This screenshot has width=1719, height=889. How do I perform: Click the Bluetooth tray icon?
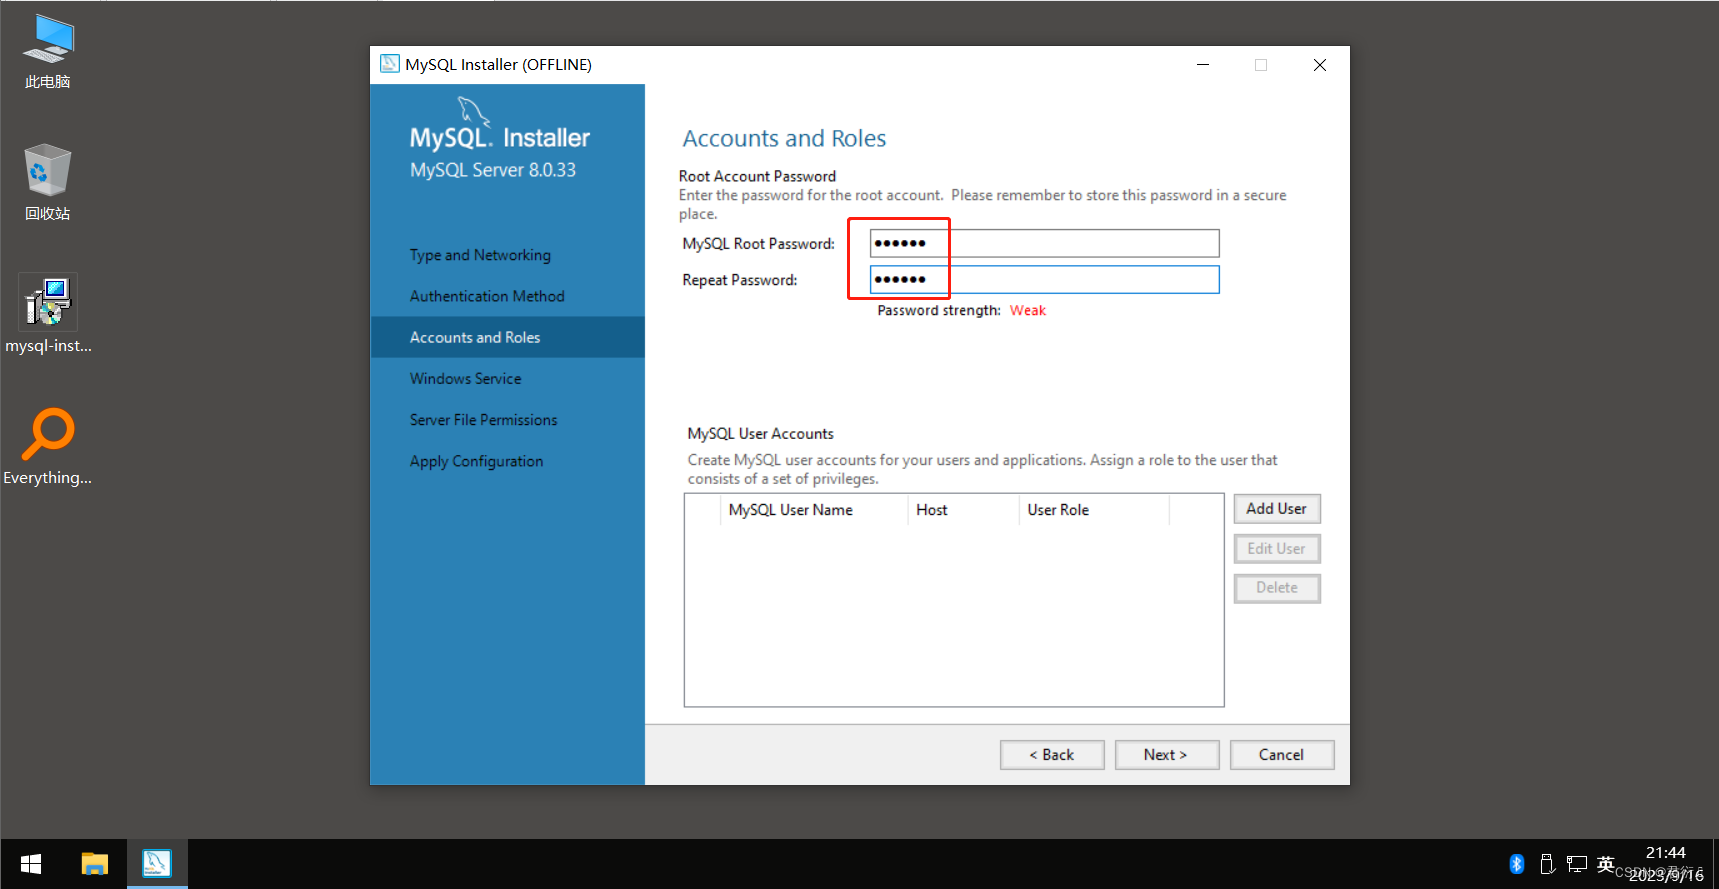click(1516, 864)
